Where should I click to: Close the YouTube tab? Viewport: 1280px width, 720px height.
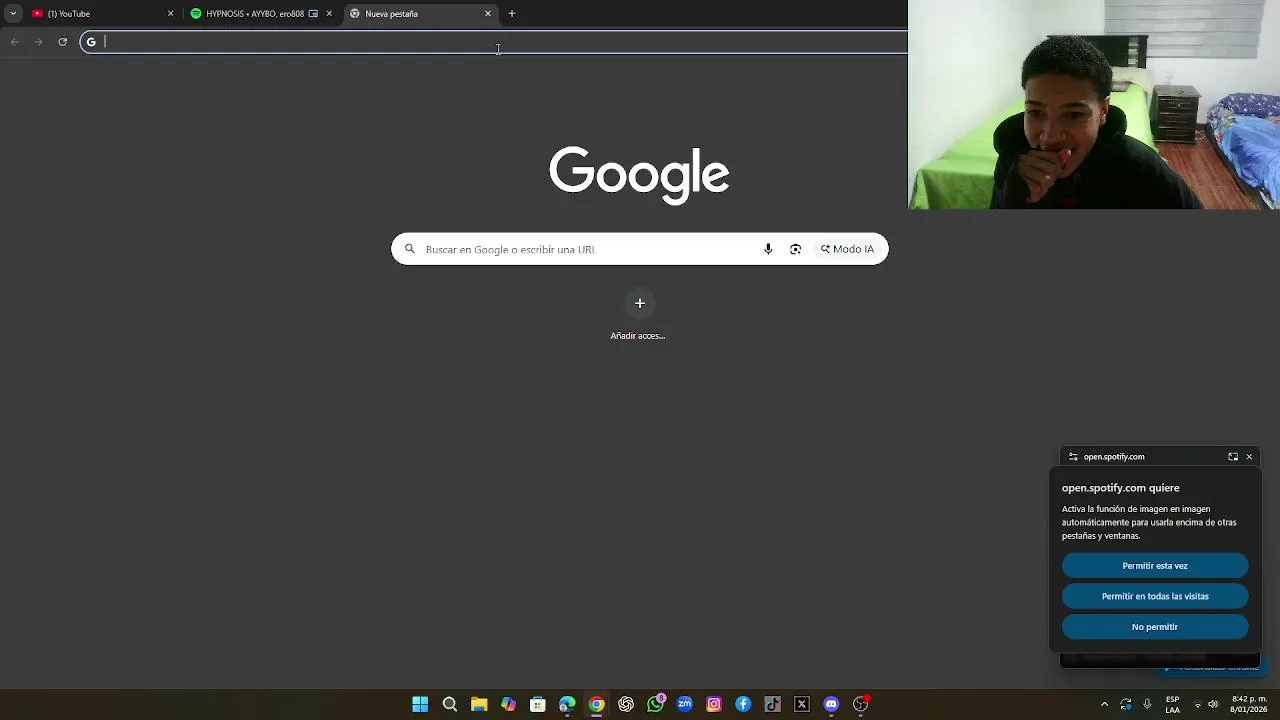tap(170, 13)
